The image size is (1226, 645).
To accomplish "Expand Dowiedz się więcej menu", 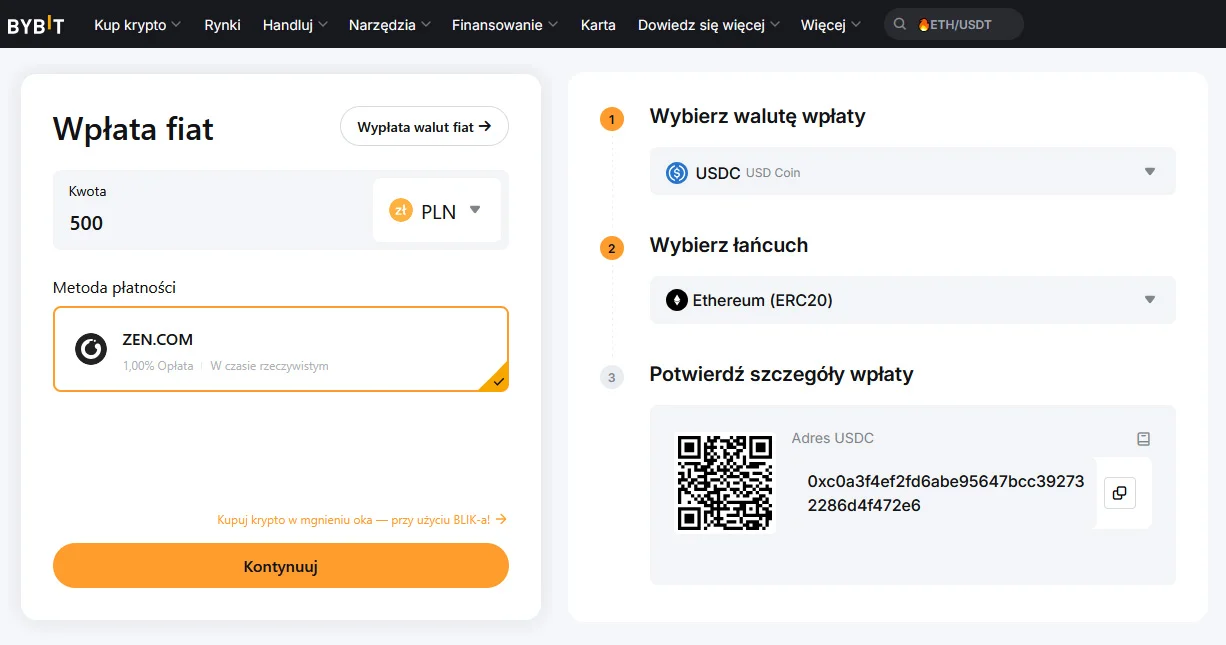I will coord(708,25).
